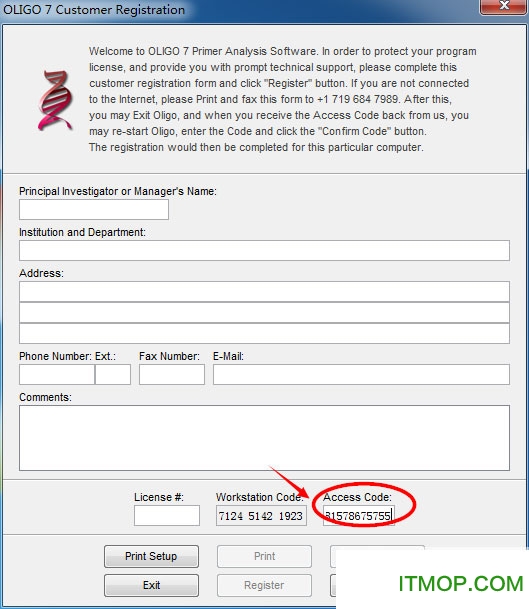Click the Register button
This screenshot has height=609, width=529.
(x=264, y=585)
